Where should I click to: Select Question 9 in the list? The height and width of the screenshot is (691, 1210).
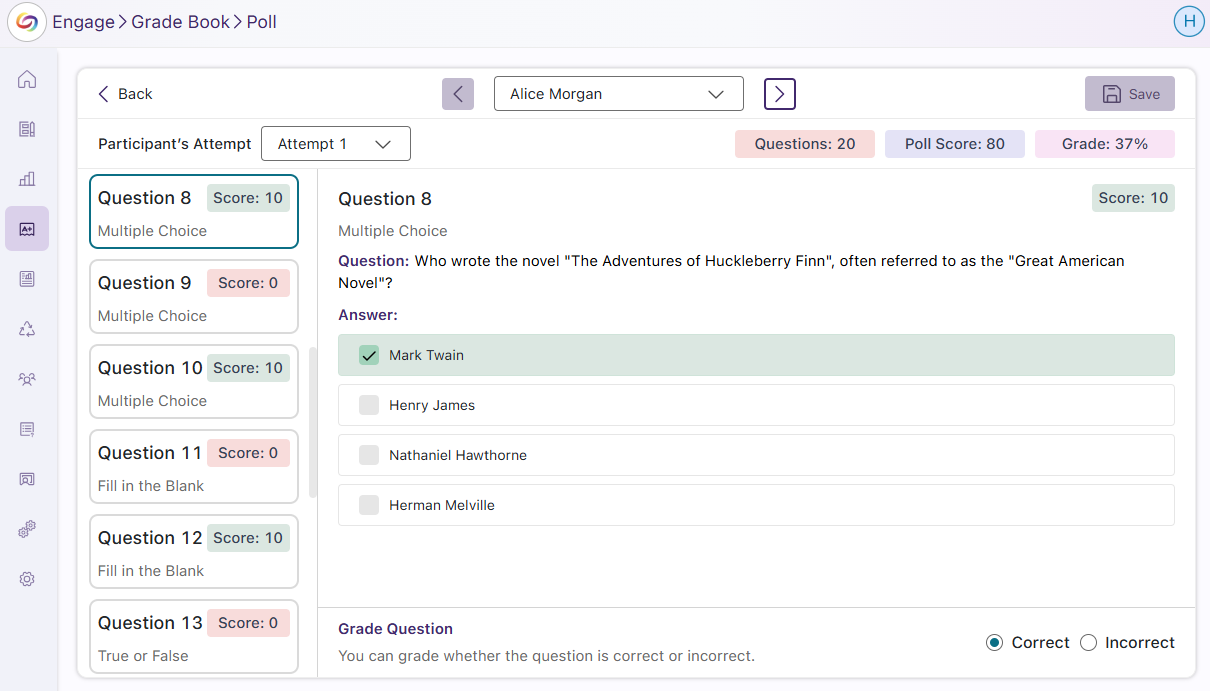click(193, 297)
